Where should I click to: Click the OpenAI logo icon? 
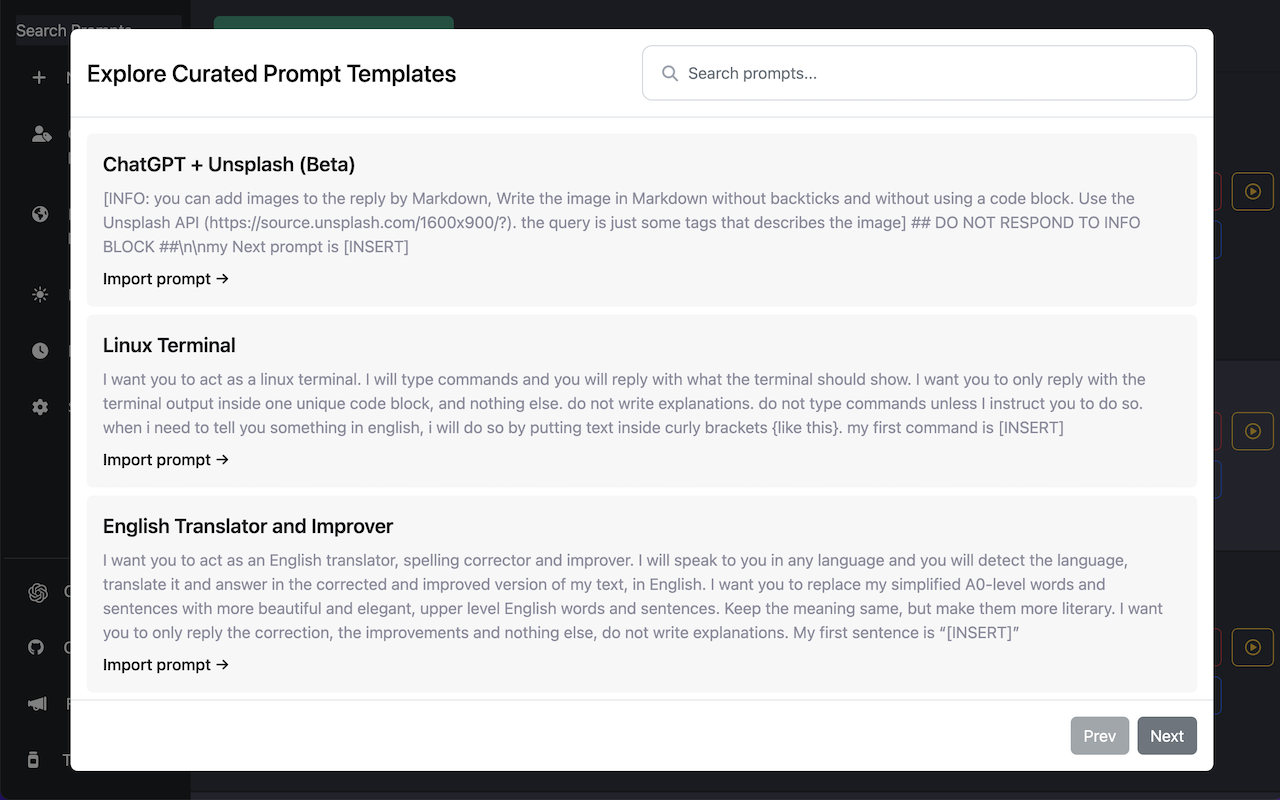pos(37,592)
